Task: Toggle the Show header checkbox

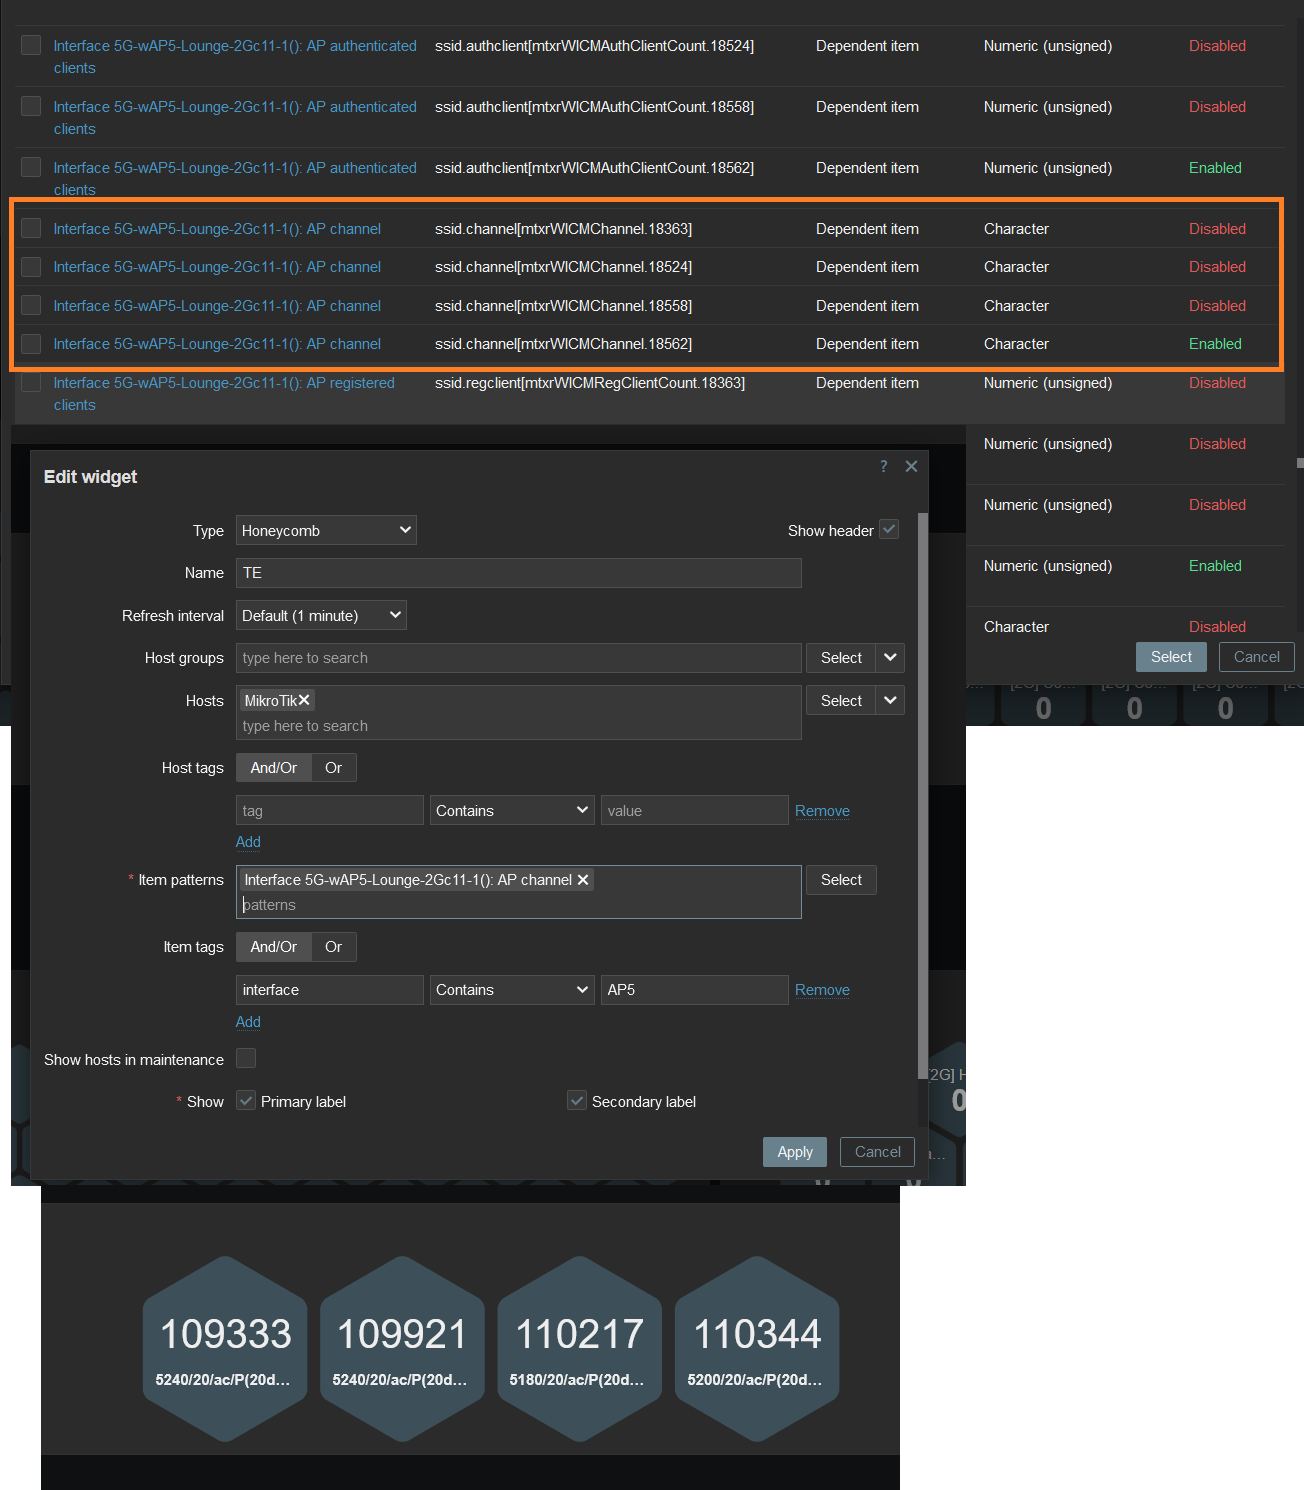Action: (889, 530)
